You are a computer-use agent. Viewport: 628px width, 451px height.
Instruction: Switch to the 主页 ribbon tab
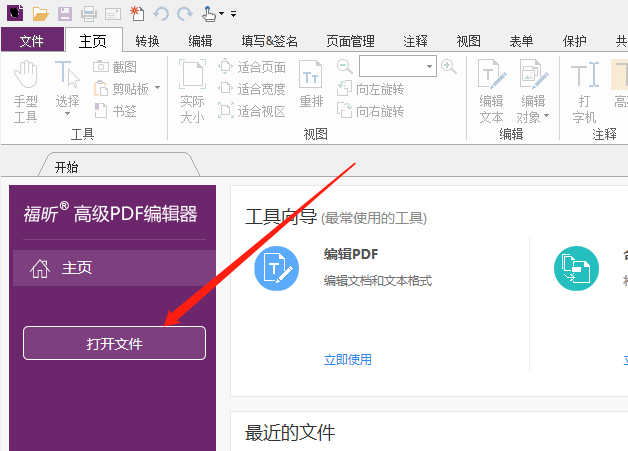coord(93,41)
